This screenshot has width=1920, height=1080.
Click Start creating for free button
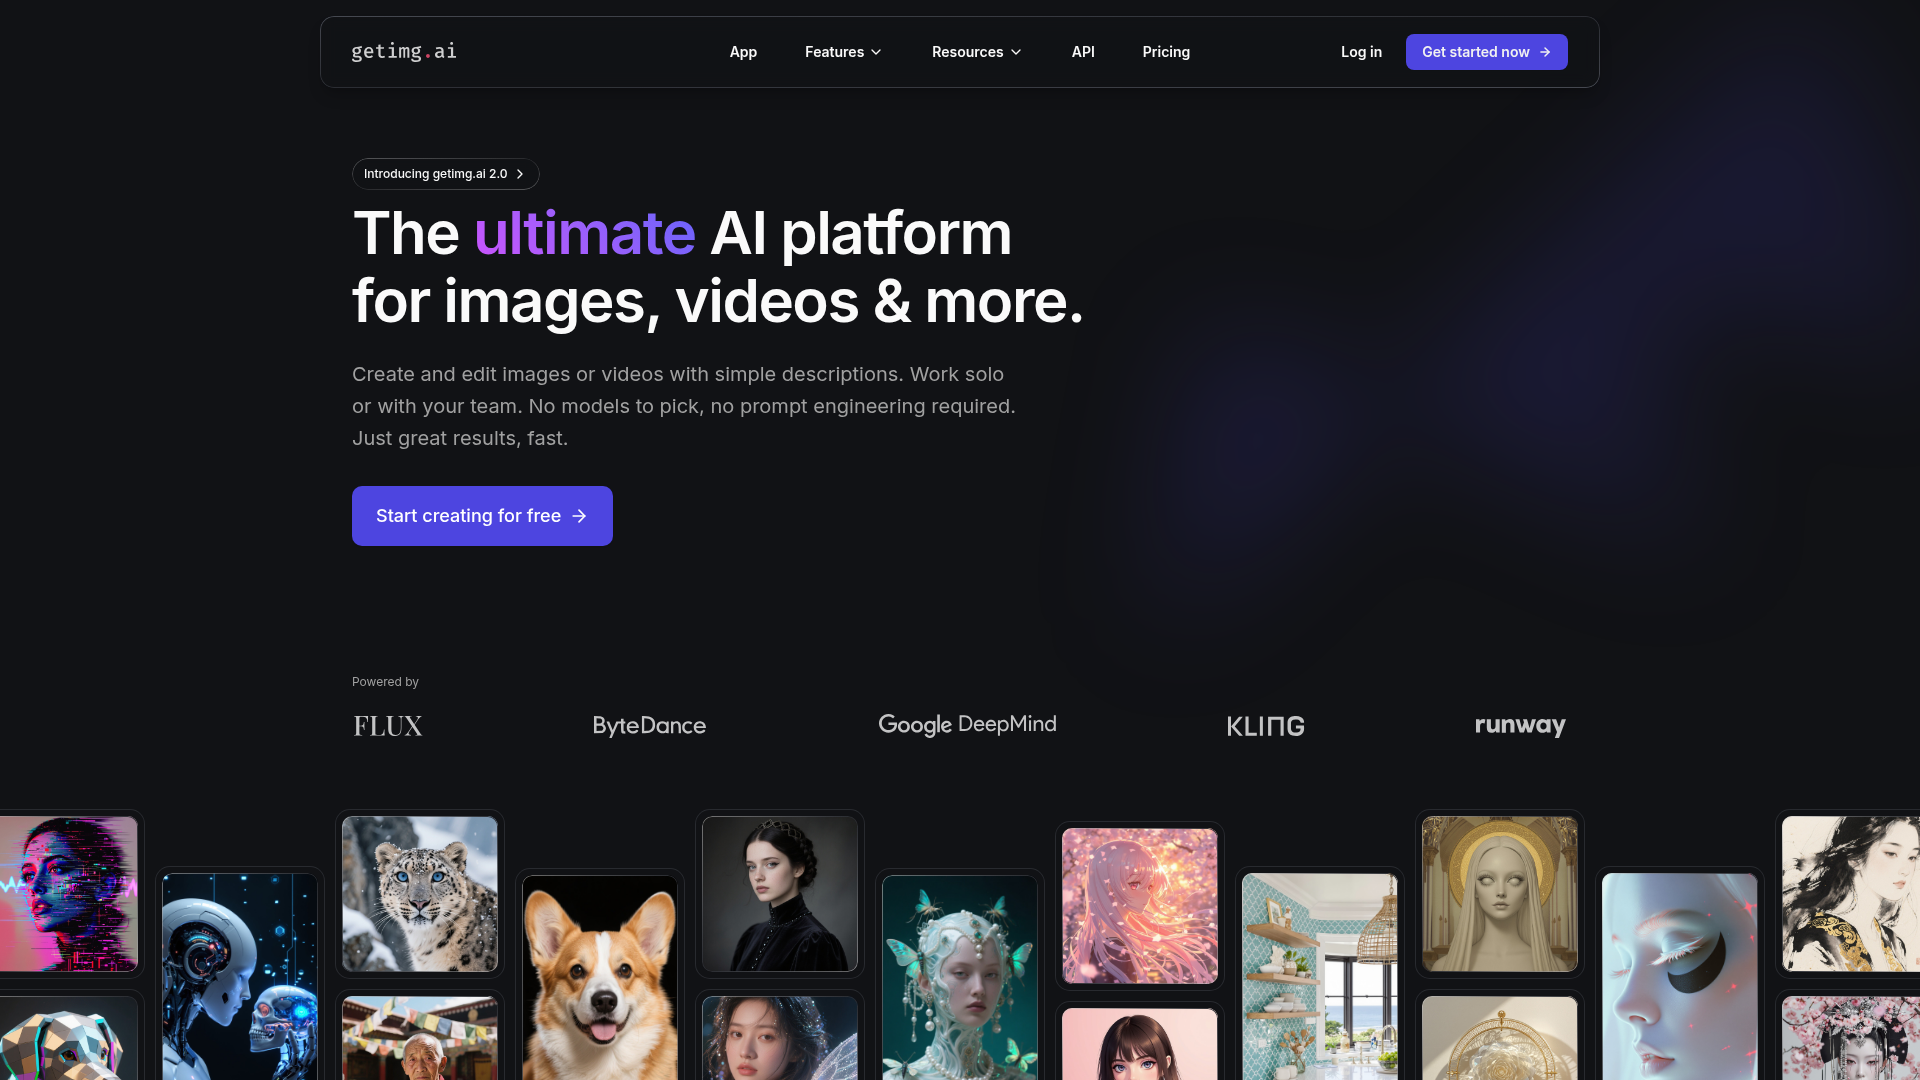pos(482,516)
